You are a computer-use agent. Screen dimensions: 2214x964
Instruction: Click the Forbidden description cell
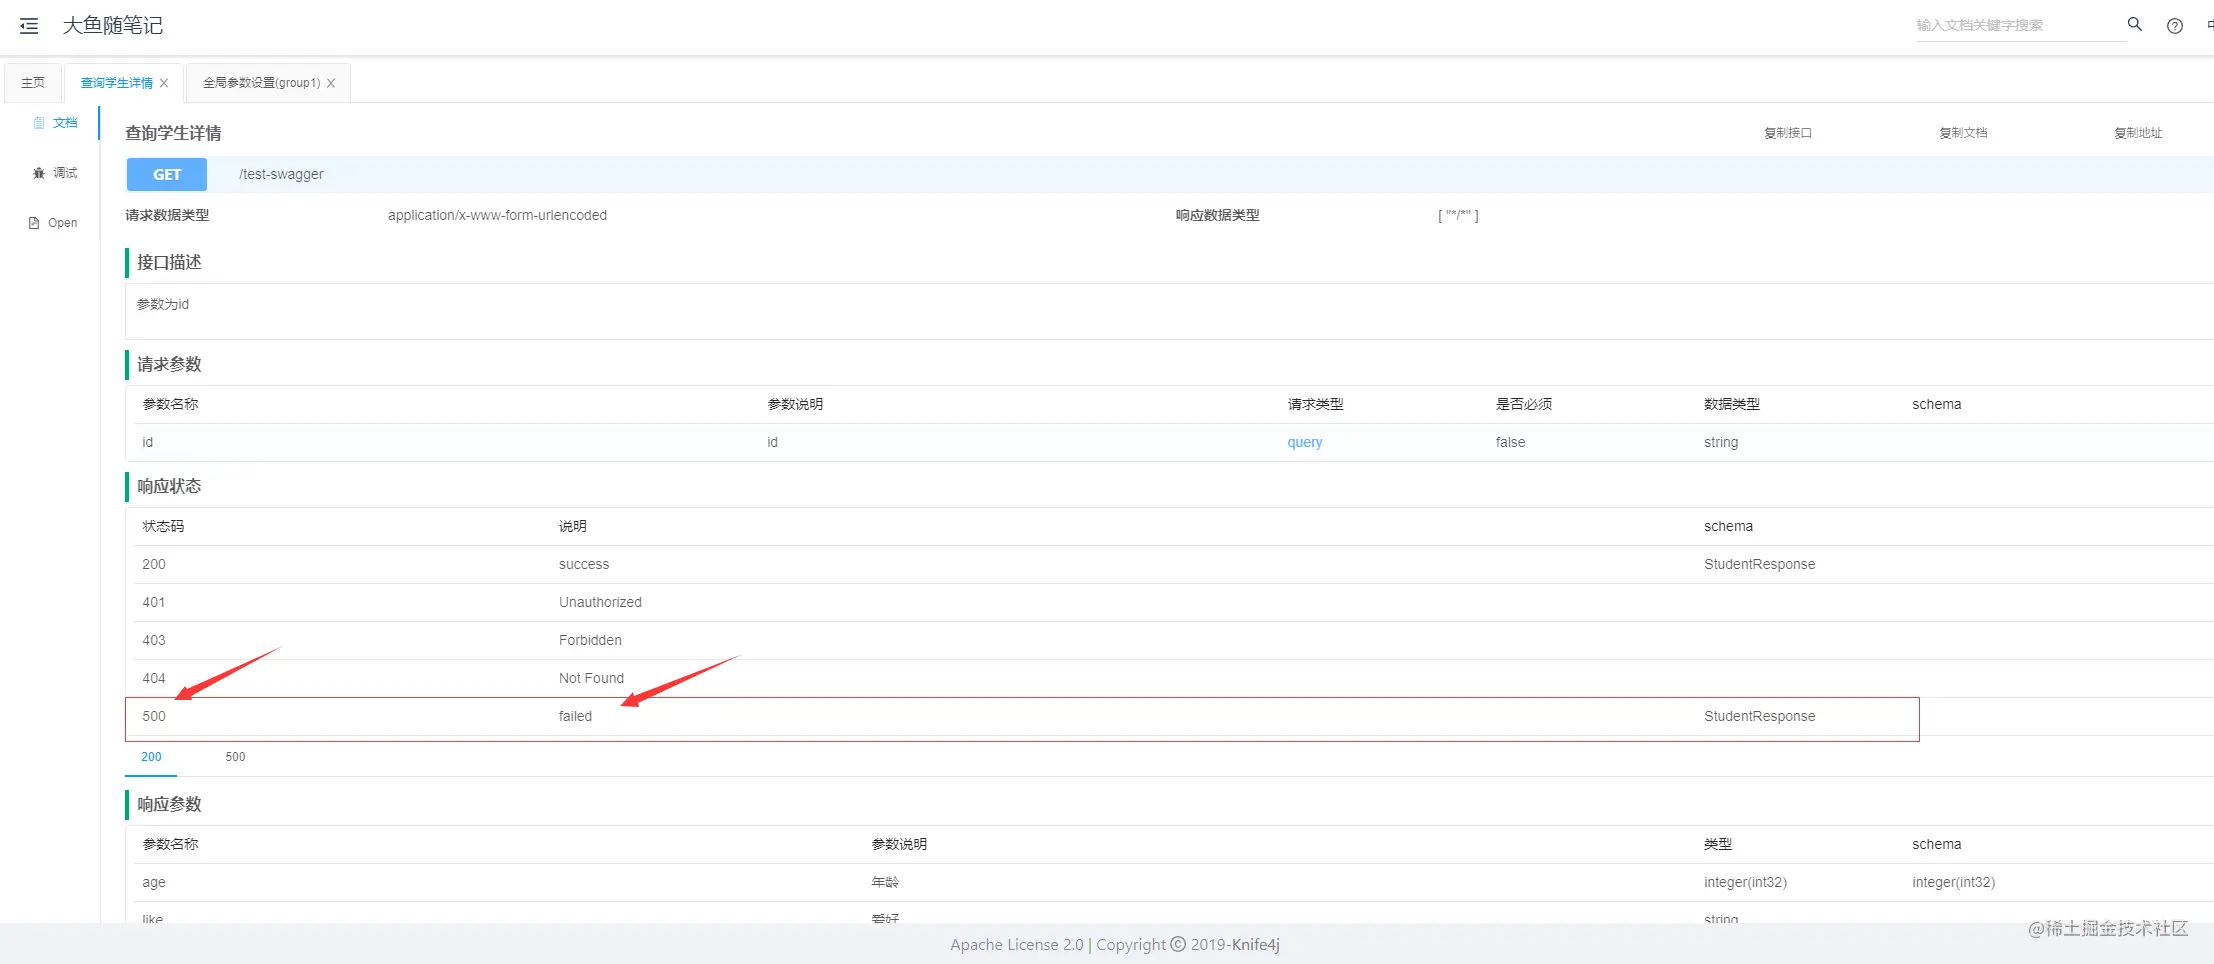coord(590,640)
